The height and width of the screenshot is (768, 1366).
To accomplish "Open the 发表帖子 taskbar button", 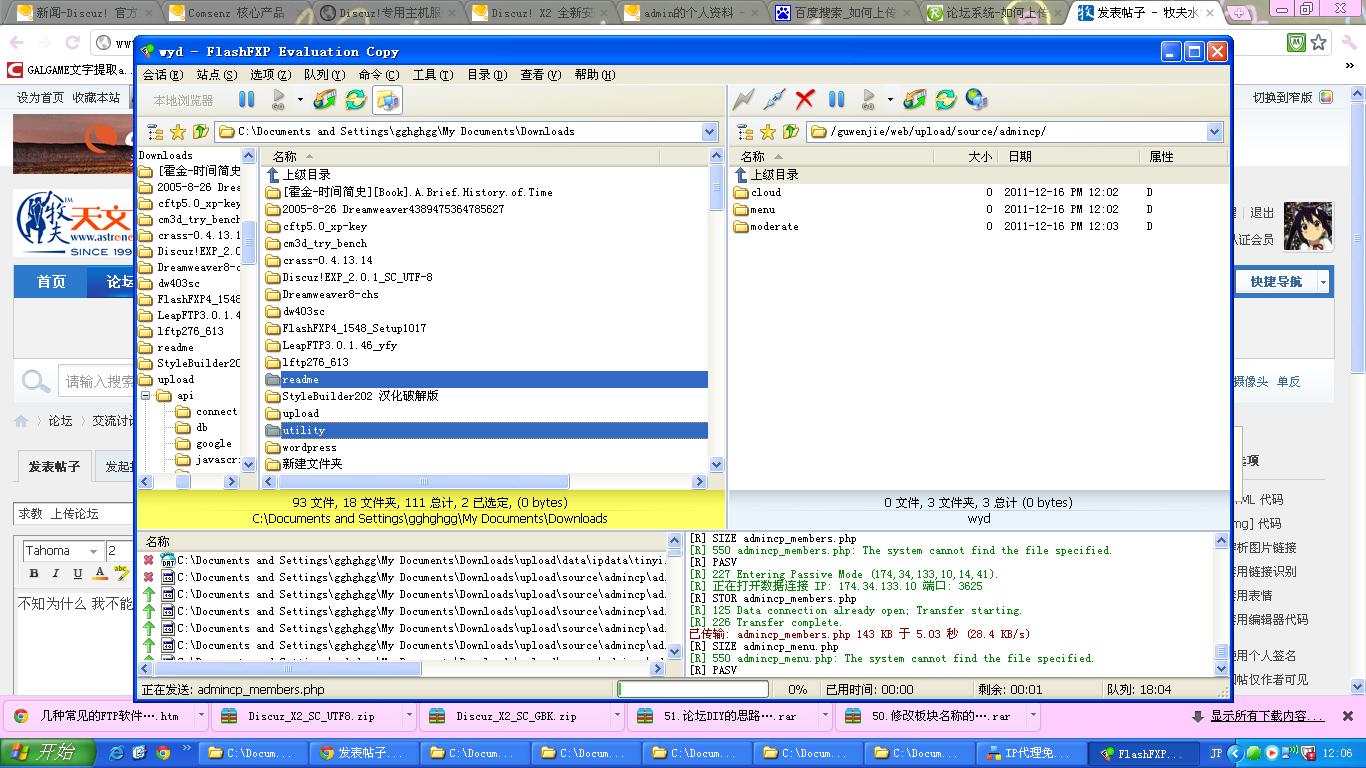I will pyautogui.click(x=362, y=753).
